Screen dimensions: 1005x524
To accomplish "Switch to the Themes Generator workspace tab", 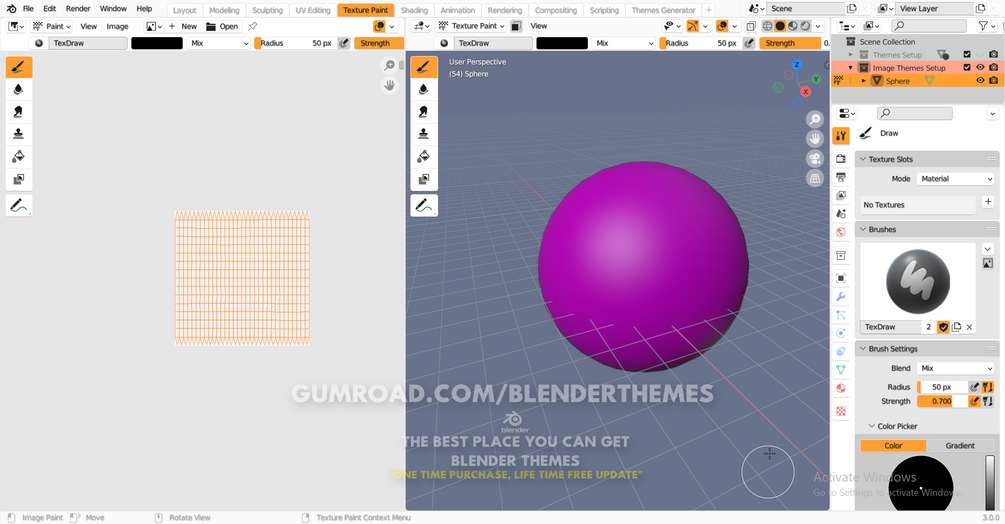I will [x=663, y=10].
